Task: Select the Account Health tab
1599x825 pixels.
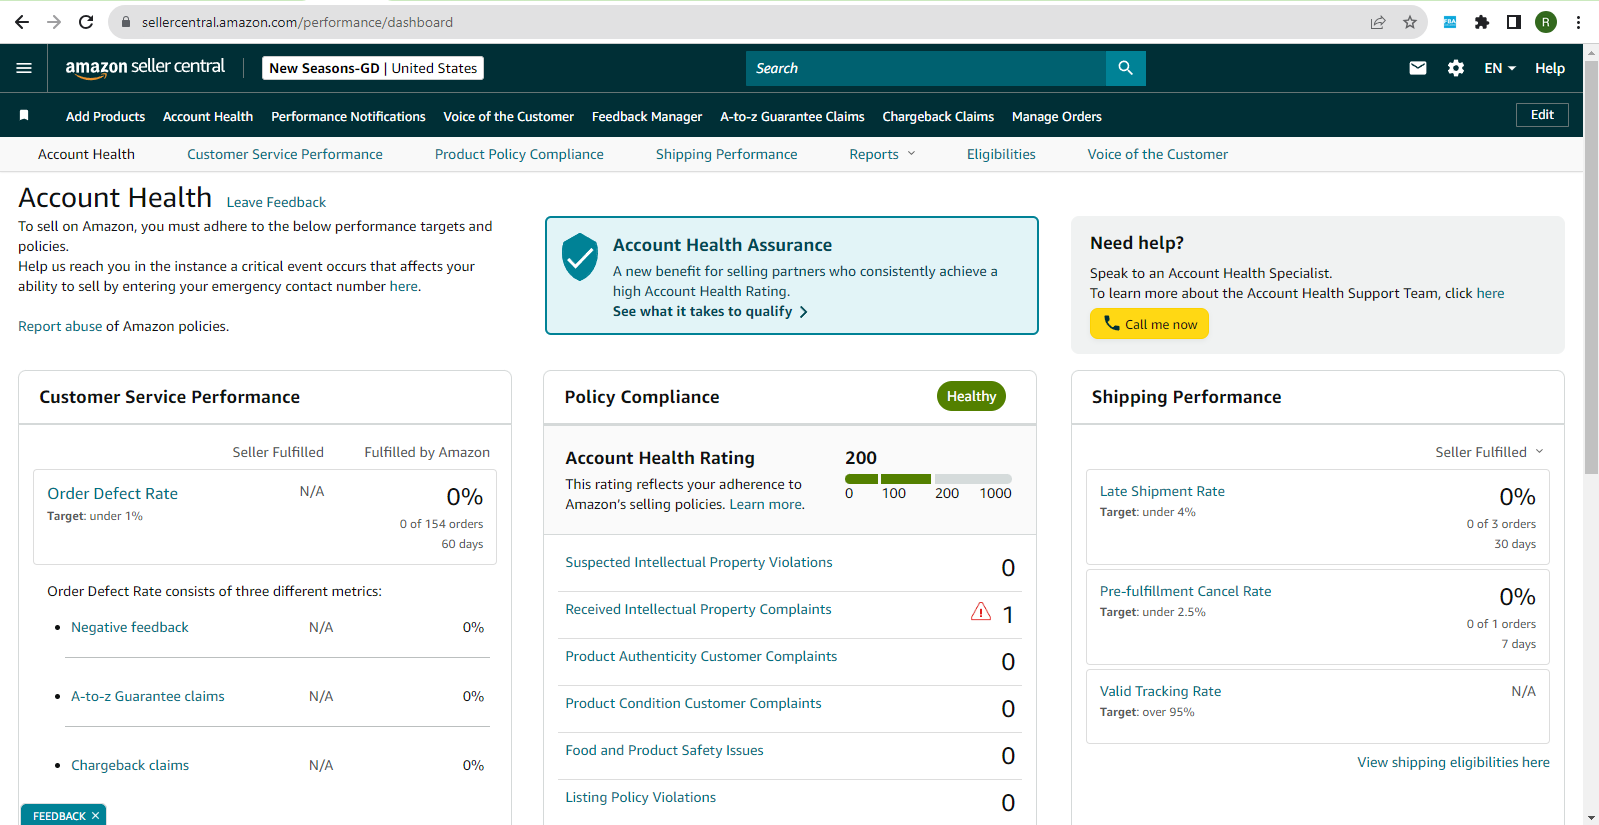Action: point(86,154)
